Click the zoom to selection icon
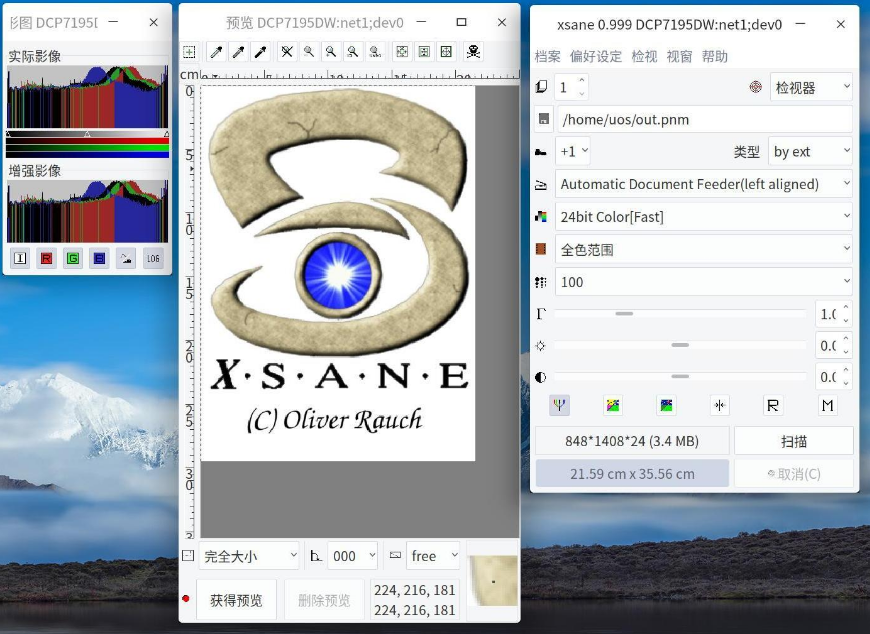 pos(353,52)
